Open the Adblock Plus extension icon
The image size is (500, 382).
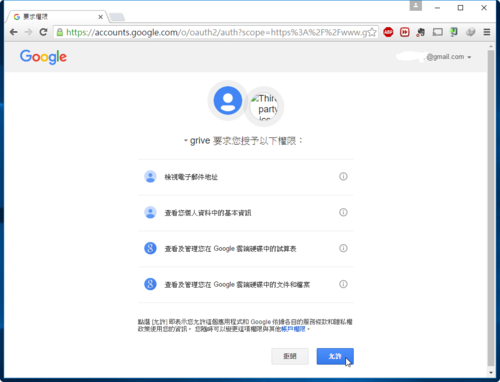388,32
